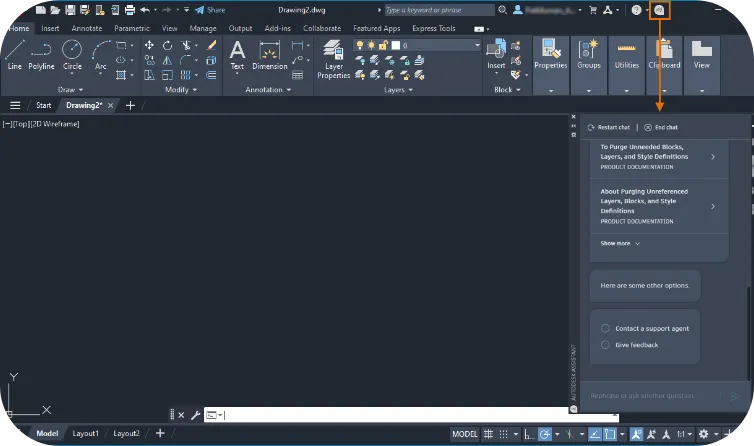Viewport: 754px width, 446px height.
Task: Select the Arc tool
Action: (101, 54)
